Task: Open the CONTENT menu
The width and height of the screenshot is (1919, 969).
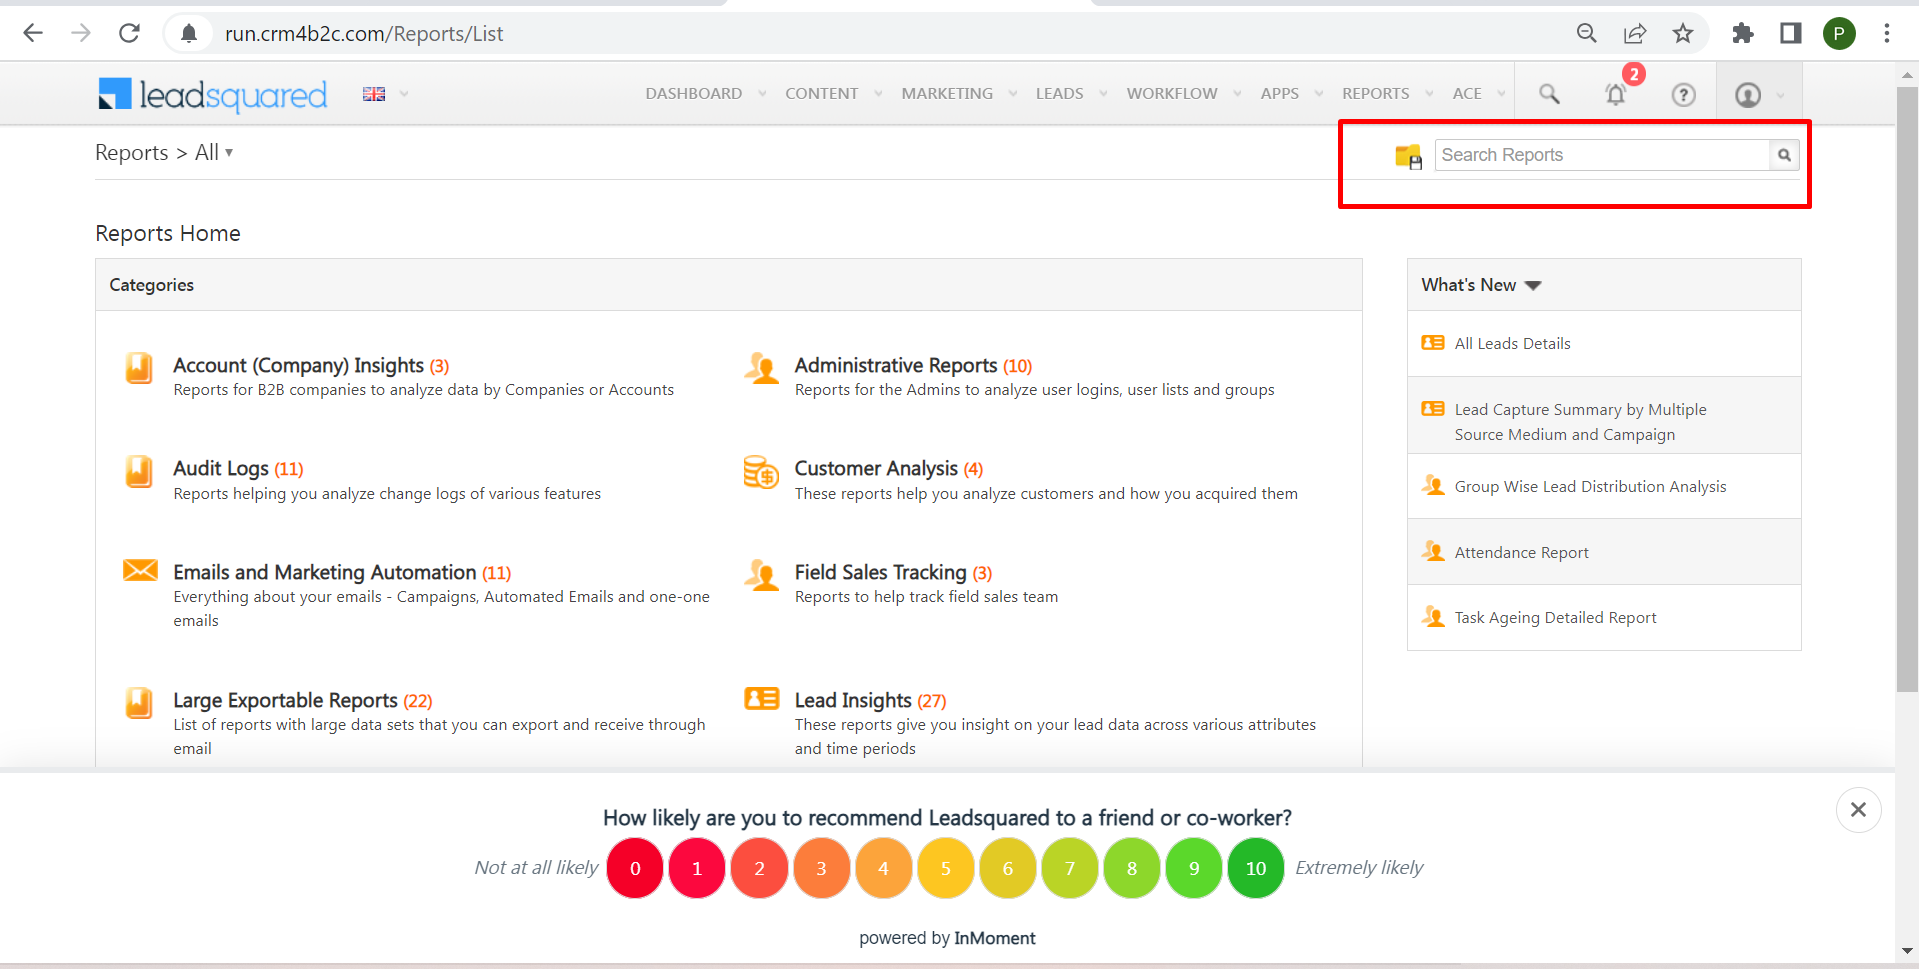Action: tap(821, 94)
